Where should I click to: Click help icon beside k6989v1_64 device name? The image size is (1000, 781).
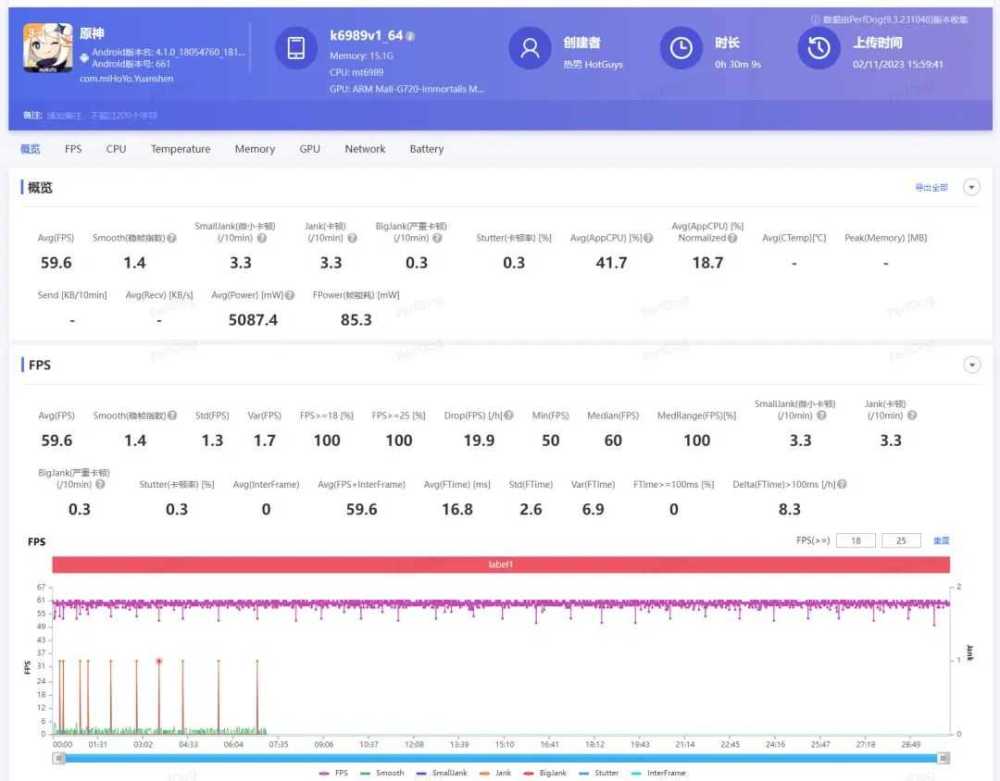point(410,36)
